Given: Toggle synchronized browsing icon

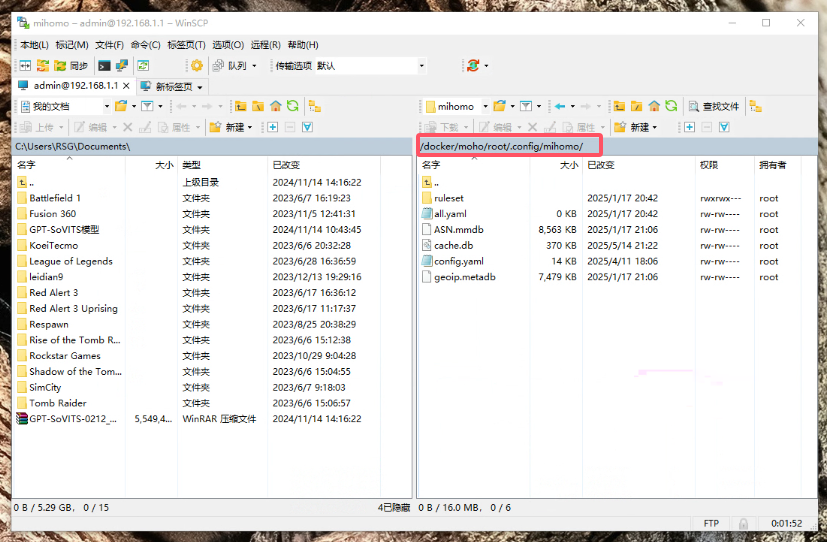Looking at the screenshot, I should point(43,65).
